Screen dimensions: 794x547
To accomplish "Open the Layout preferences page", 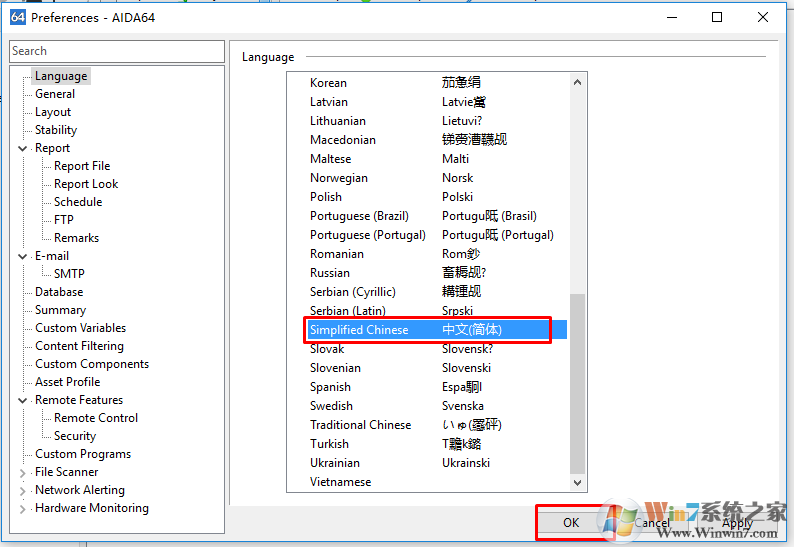I will pyautogui.click(x=53, y=112).
